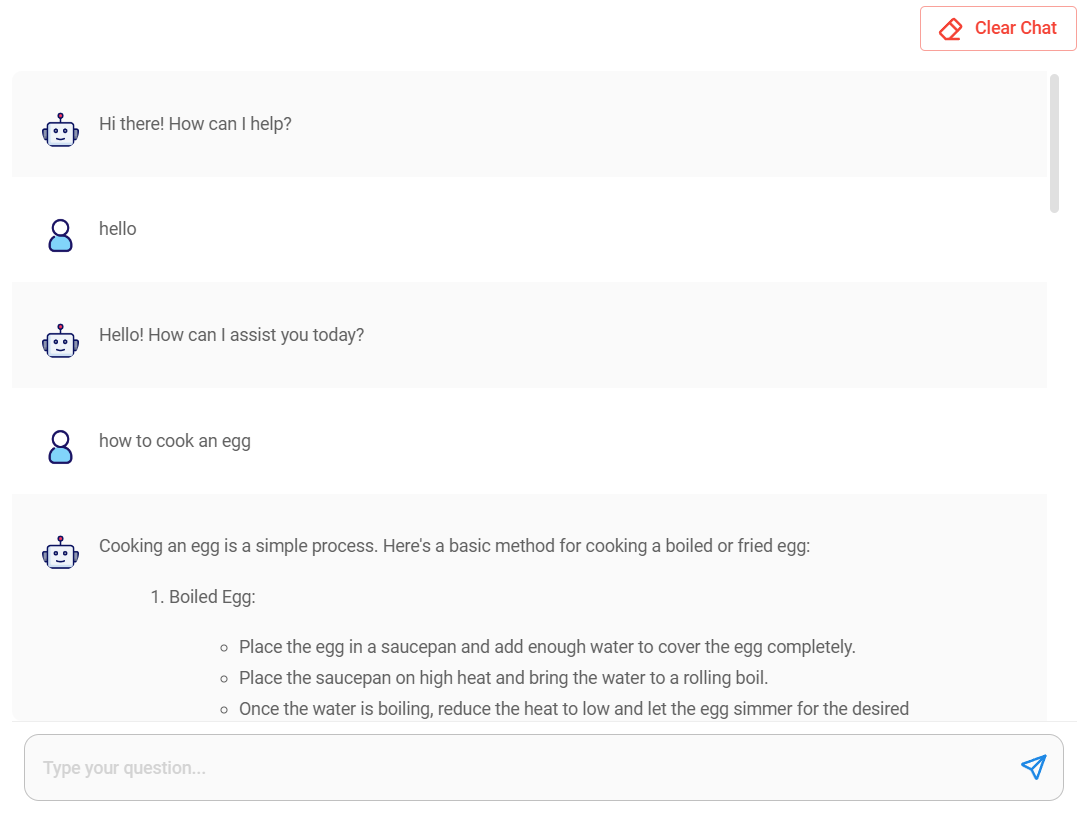Click the "Place the egg in a saucepan" bullet
The width and height of the screenshot is (1083, 815).
(x=546, y=647)
